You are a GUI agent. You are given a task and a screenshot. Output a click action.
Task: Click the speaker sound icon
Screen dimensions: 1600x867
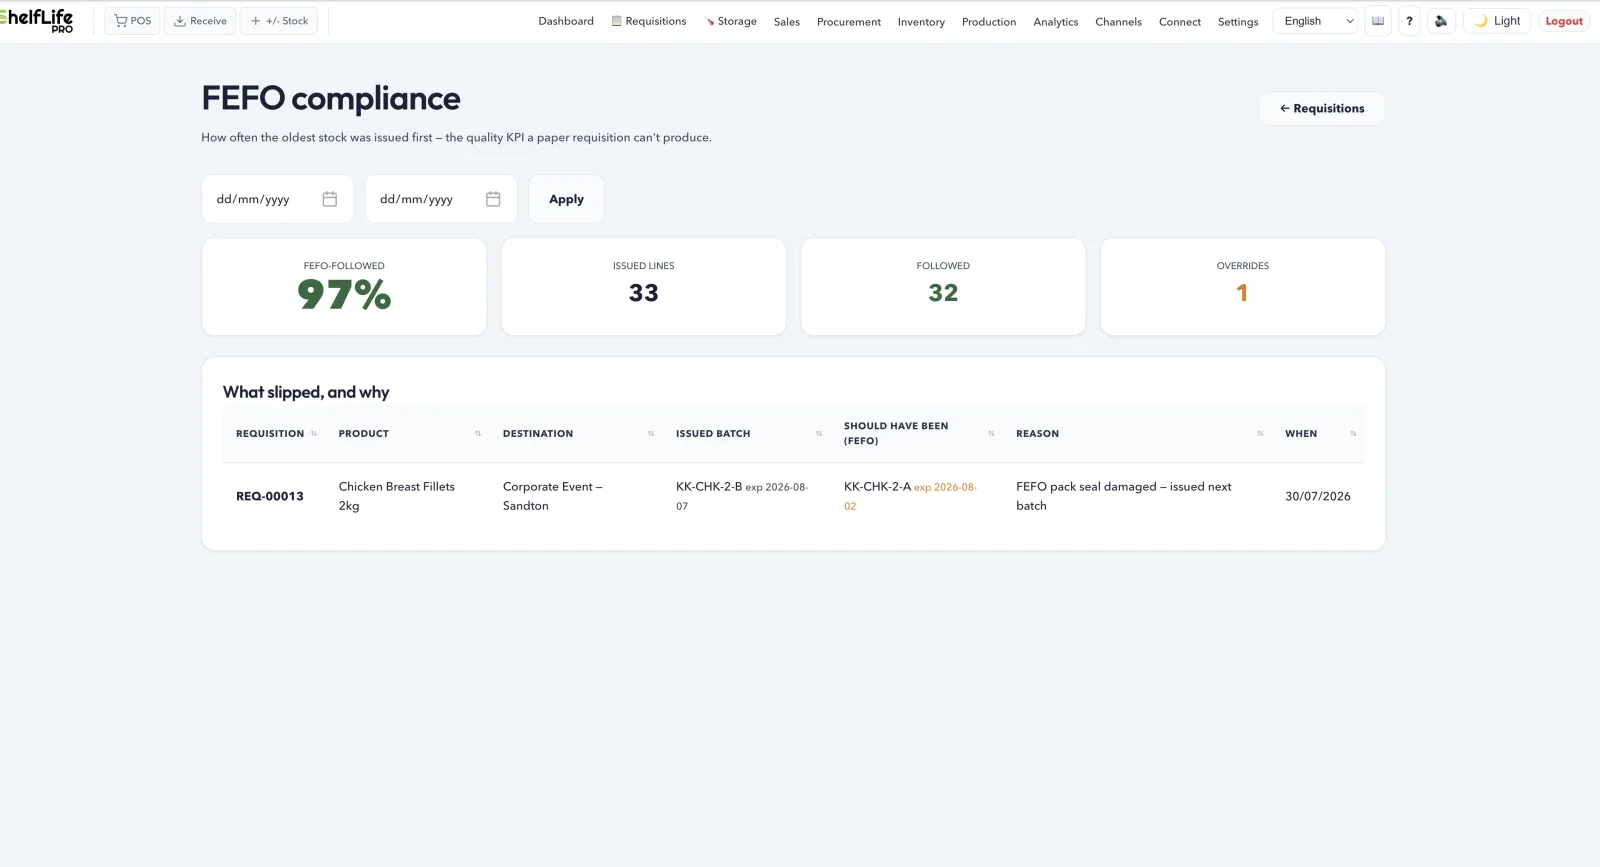(1441, 21)
